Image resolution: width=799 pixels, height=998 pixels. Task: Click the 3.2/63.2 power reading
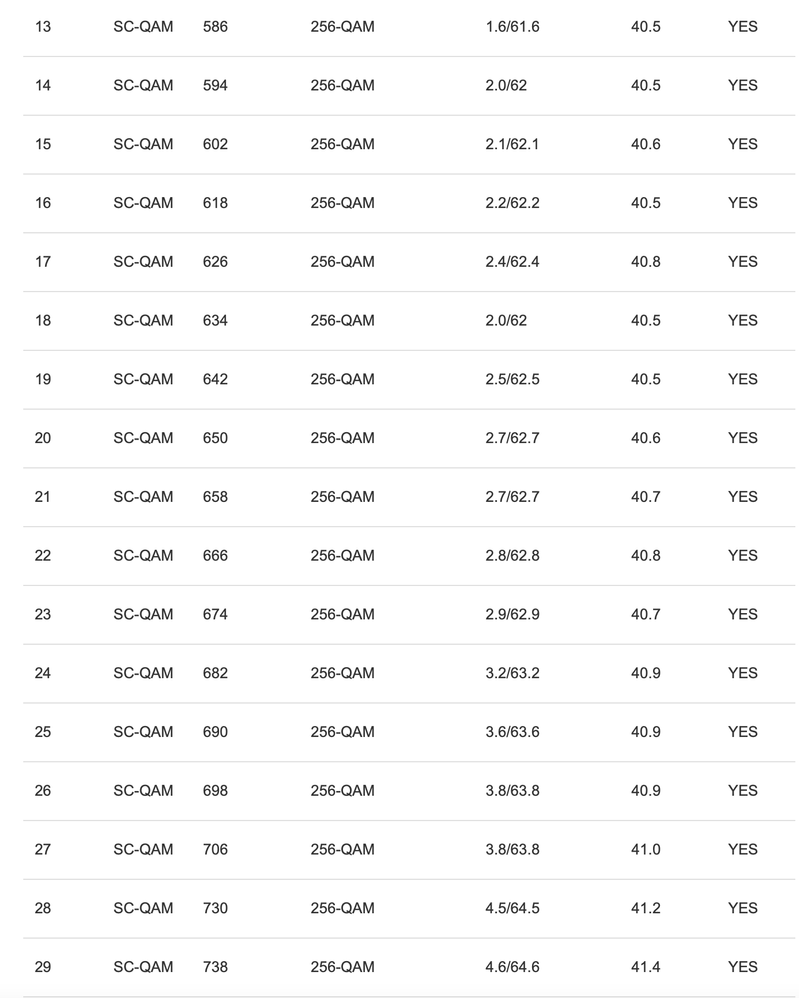point(512,673)
